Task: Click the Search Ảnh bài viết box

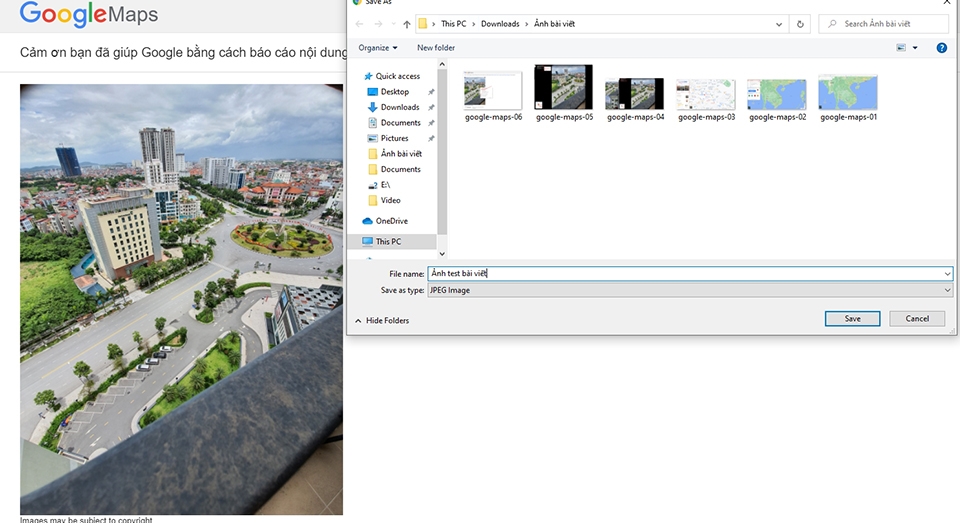Action: coord(883,24)
